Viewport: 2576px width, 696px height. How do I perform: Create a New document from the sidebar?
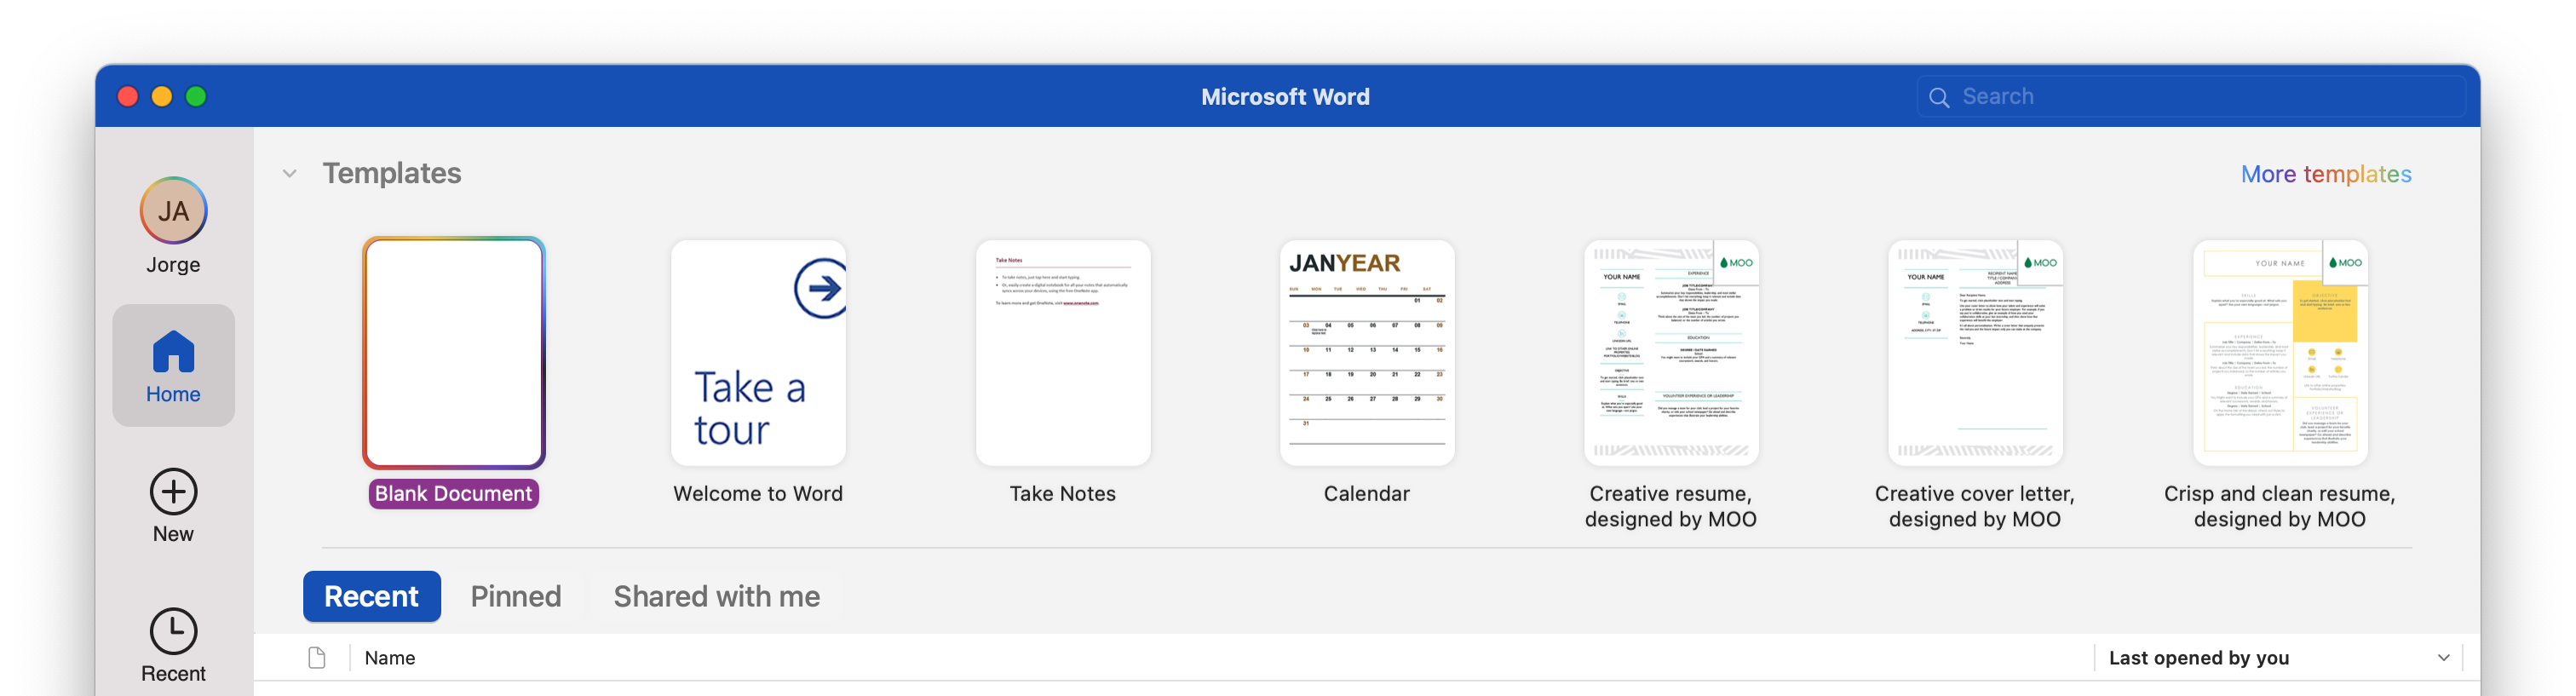173,506
